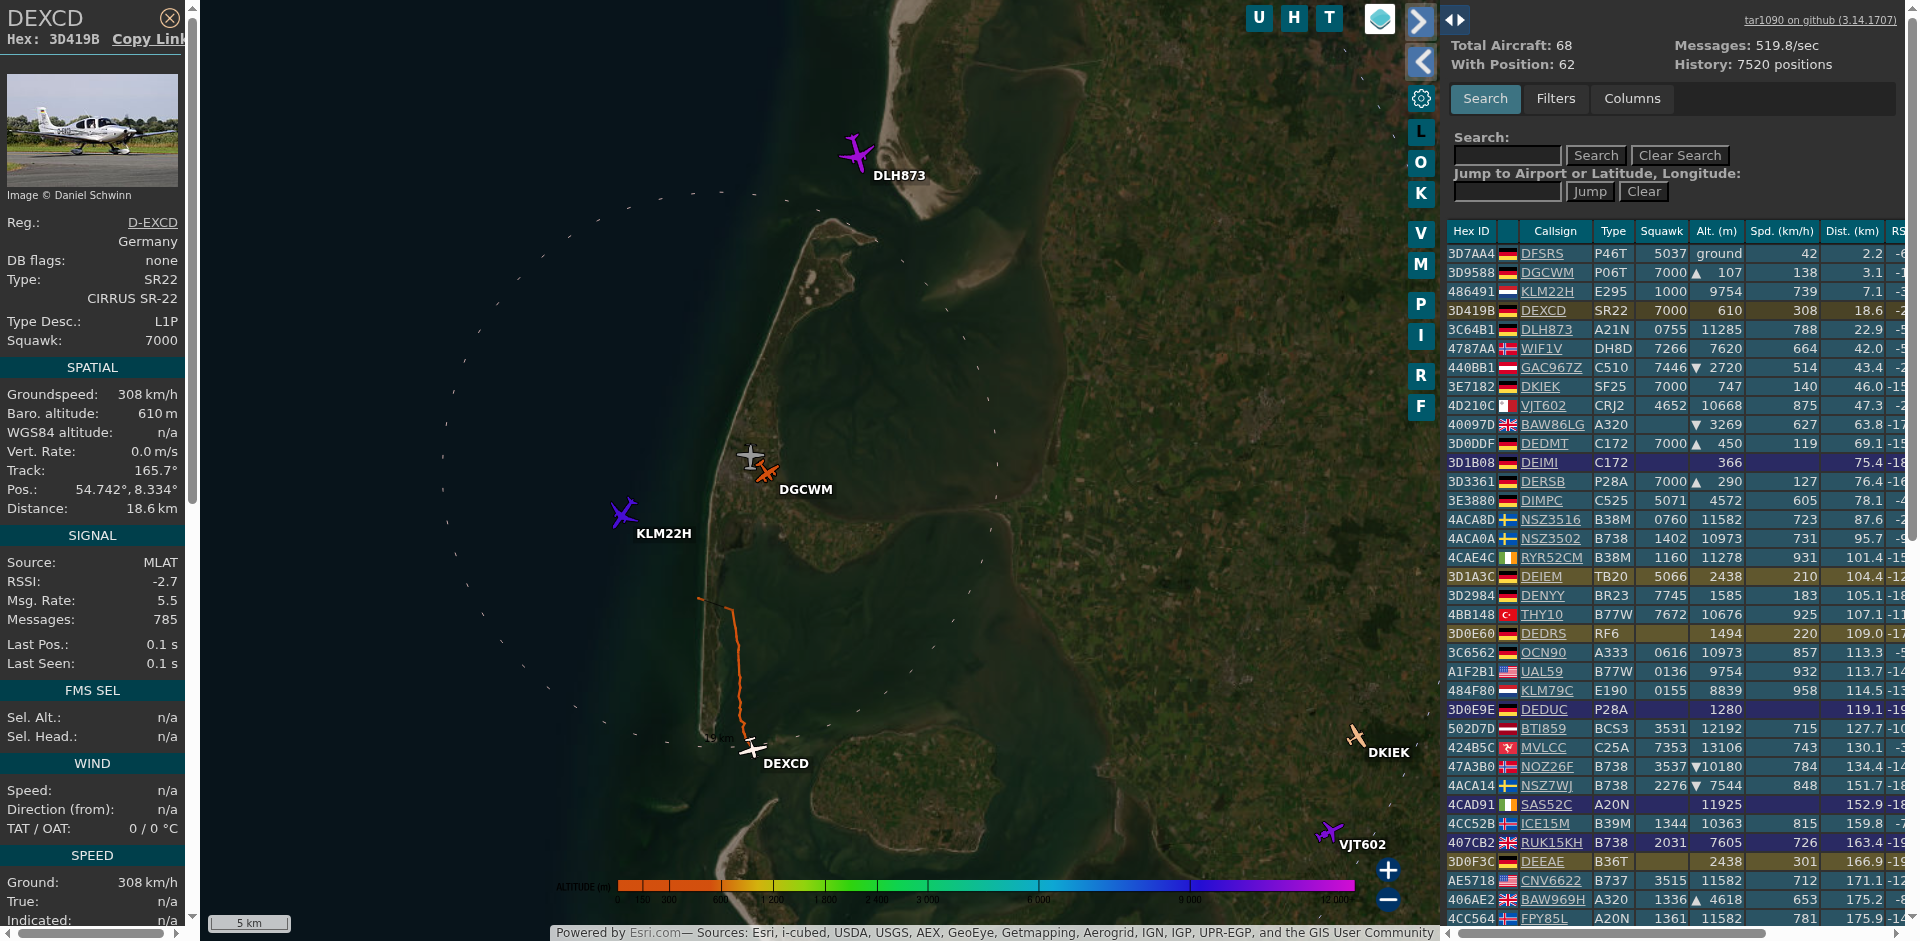
Task: Toggle the K map option button
Action: click(1421, 194)
